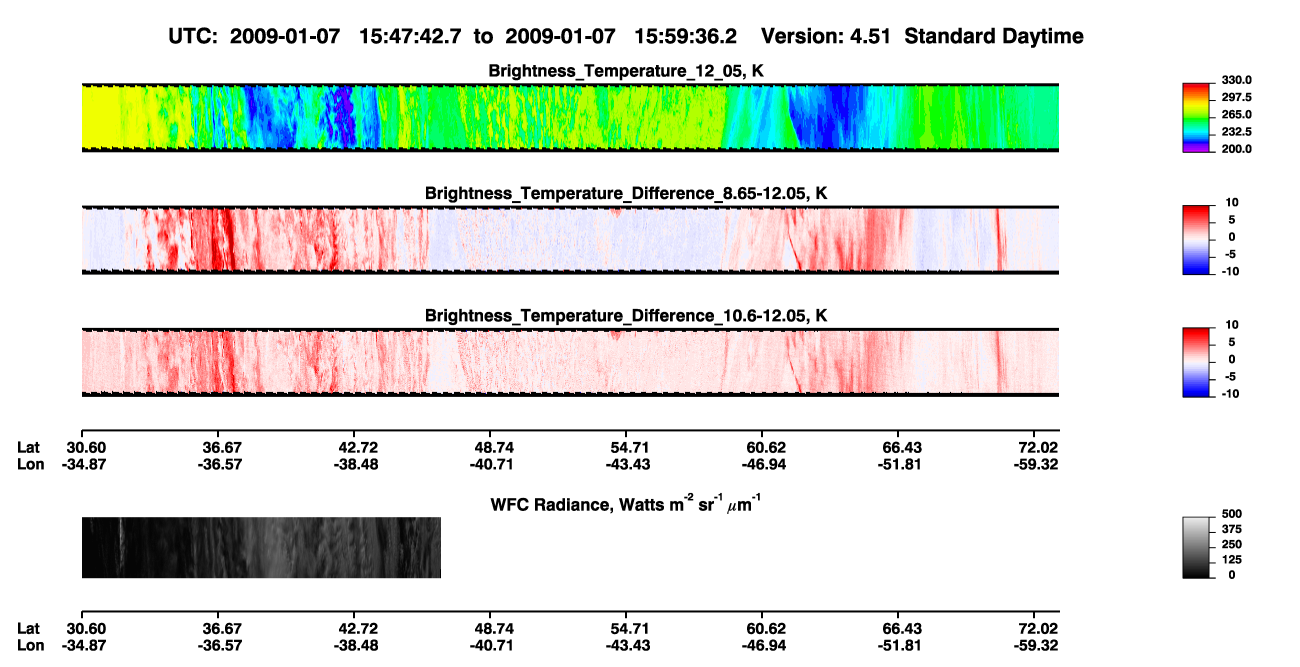Viewport: 1300px width, 667px height.
Task: Click the '500' label on the grayscale colorbar
Action: (1232, 516)
